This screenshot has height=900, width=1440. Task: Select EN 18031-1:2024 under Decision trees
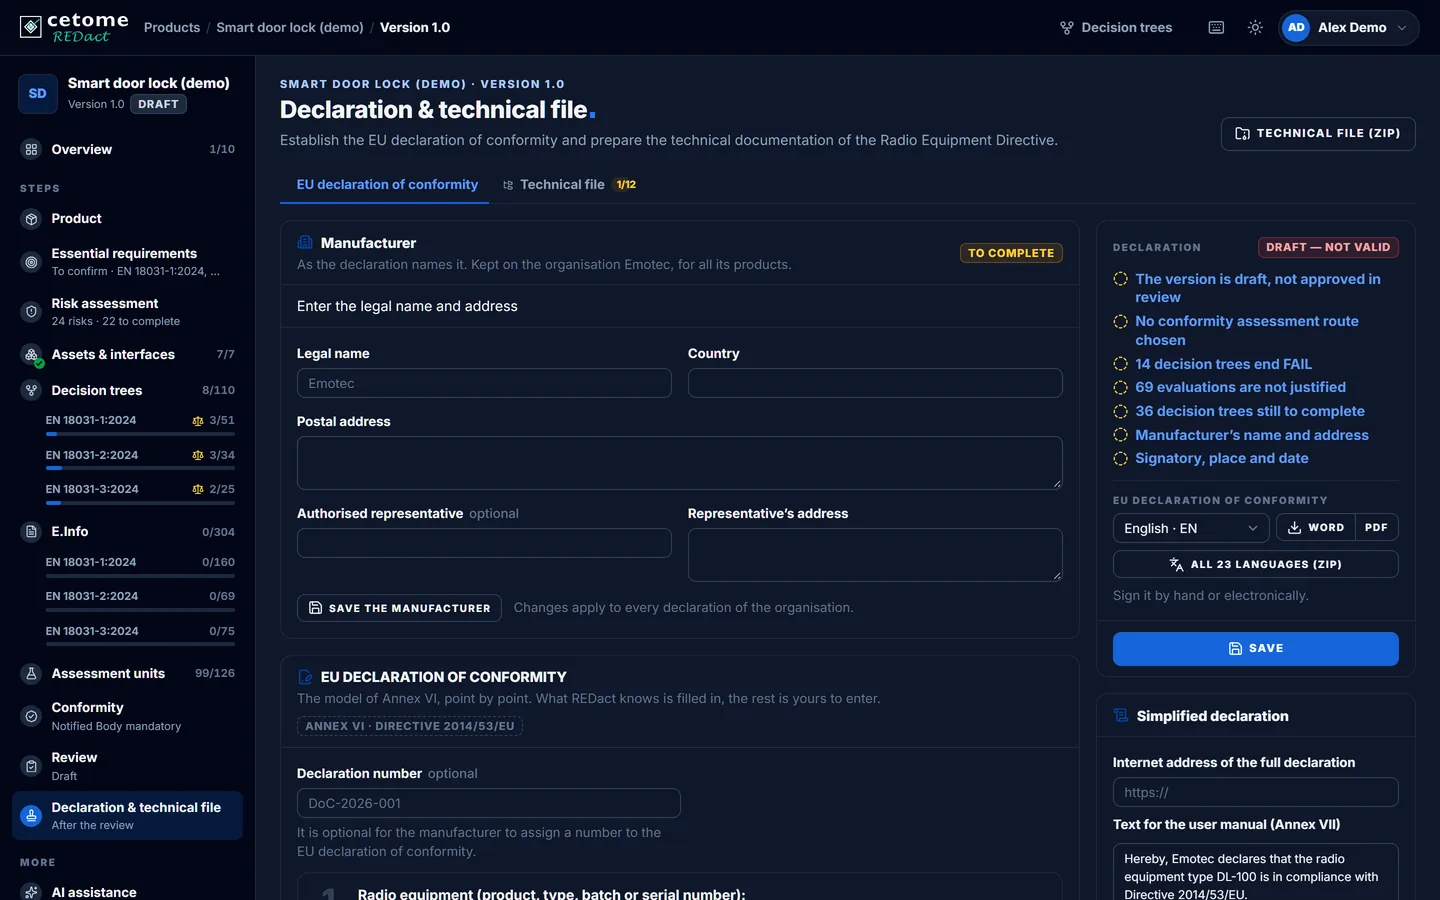pyautogui.click(x=140, y=425)
